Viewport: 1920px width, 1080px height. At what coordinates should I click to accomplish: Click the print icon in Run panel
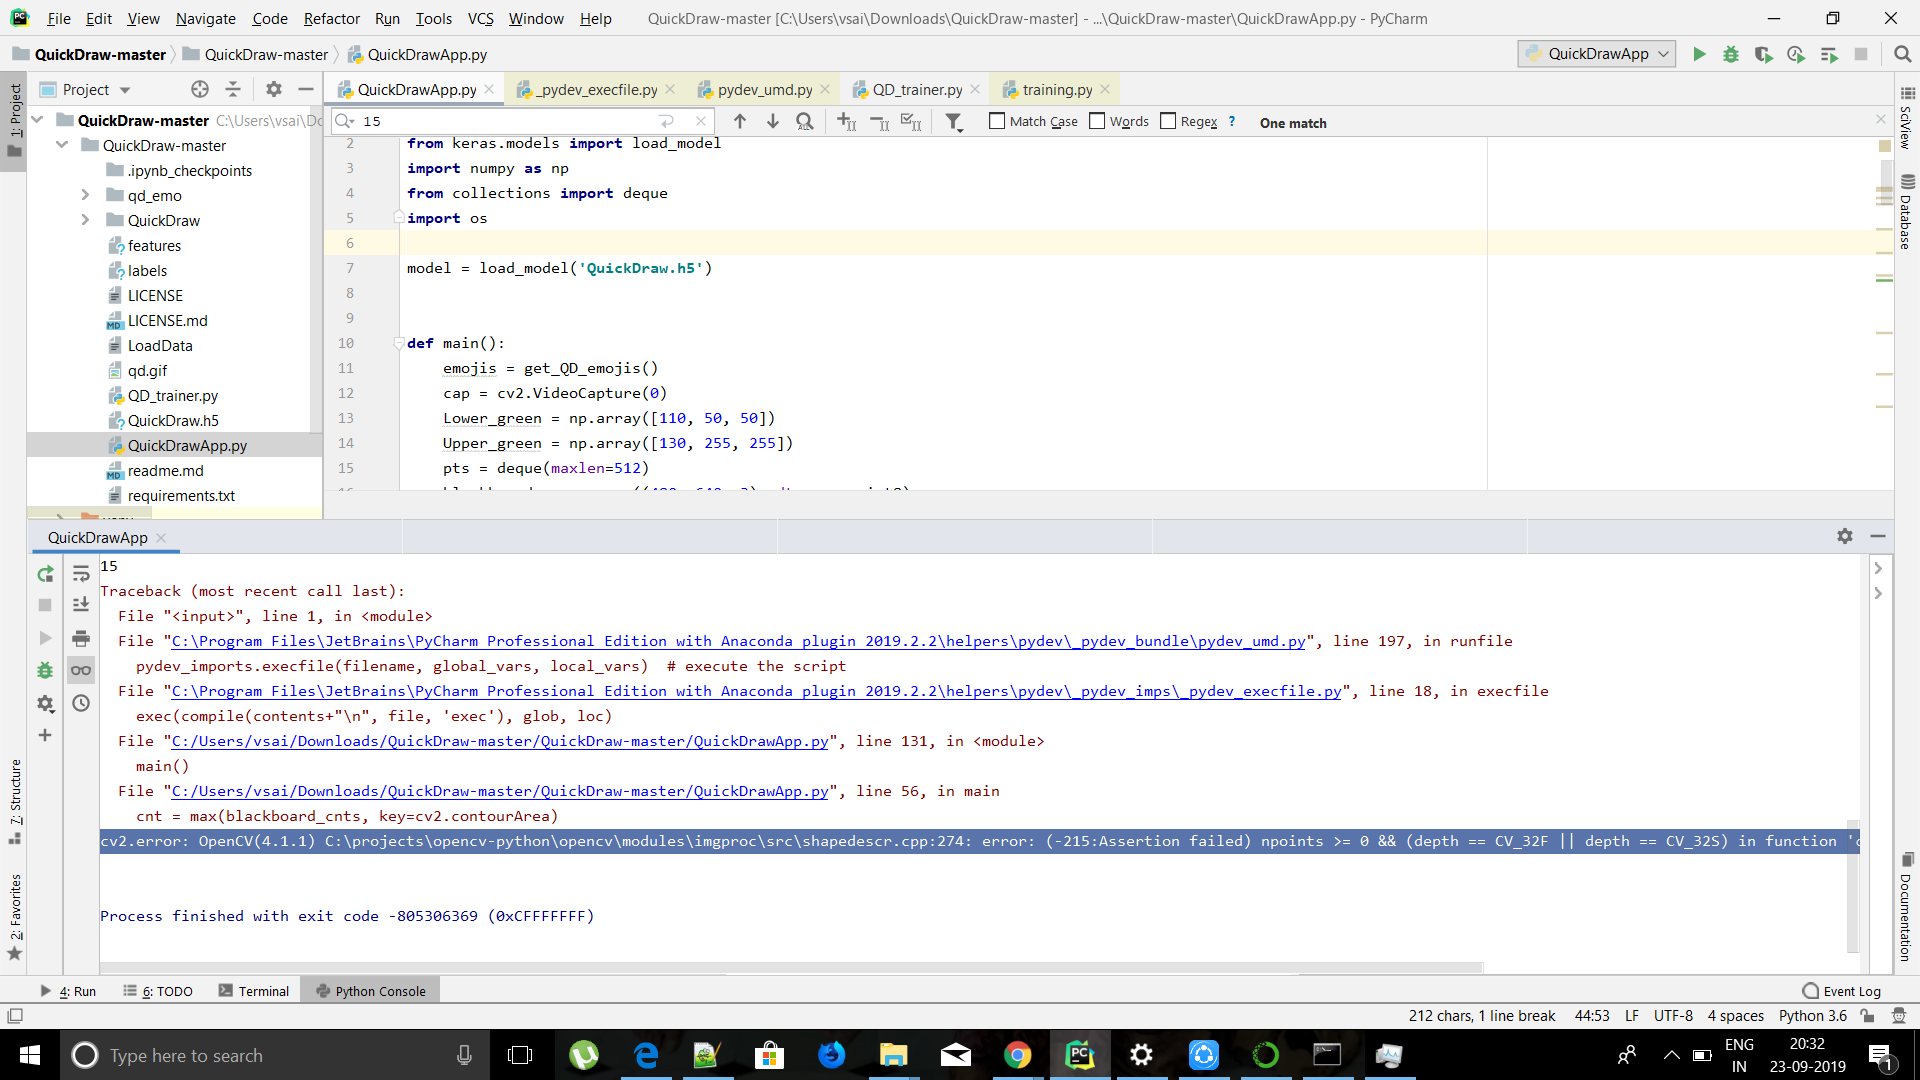click(81, 638)
